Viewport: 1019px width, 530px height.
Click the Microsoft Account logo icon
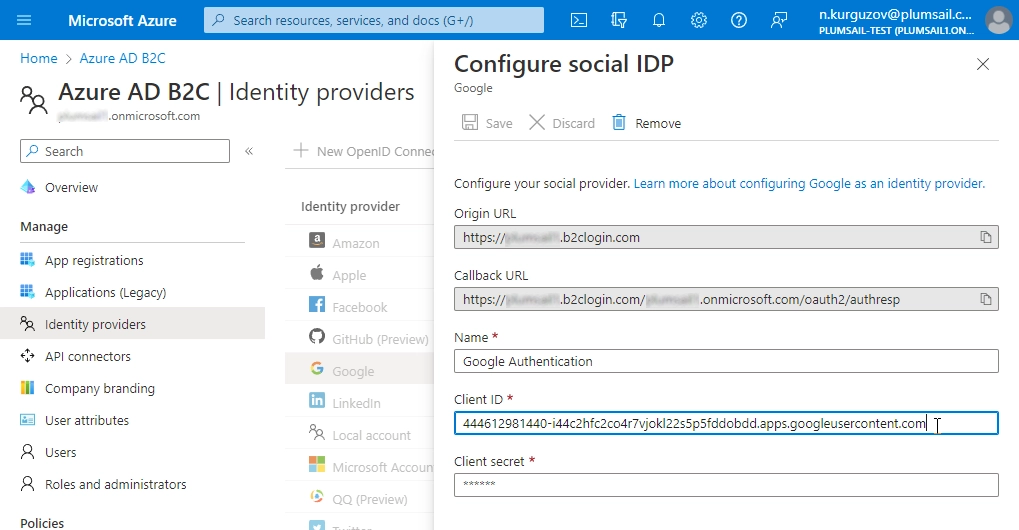(316, 464)
